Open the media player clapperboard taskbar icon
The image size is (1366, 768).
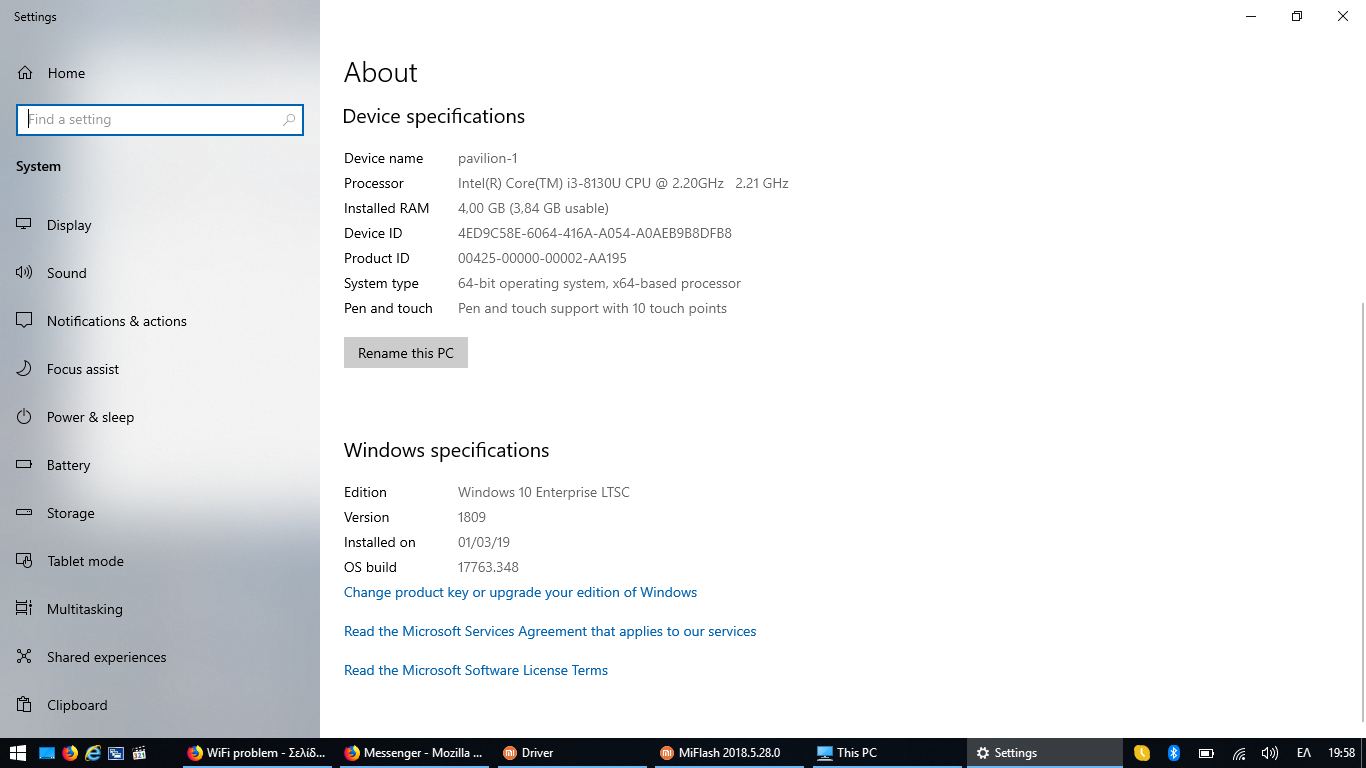(140, 753)
